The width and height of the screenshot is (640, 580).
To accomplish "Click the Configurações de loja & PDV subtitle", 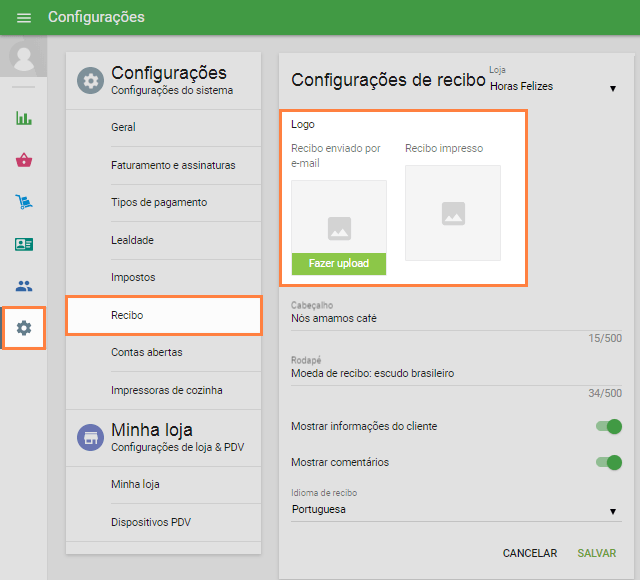I will click(178, 447).
